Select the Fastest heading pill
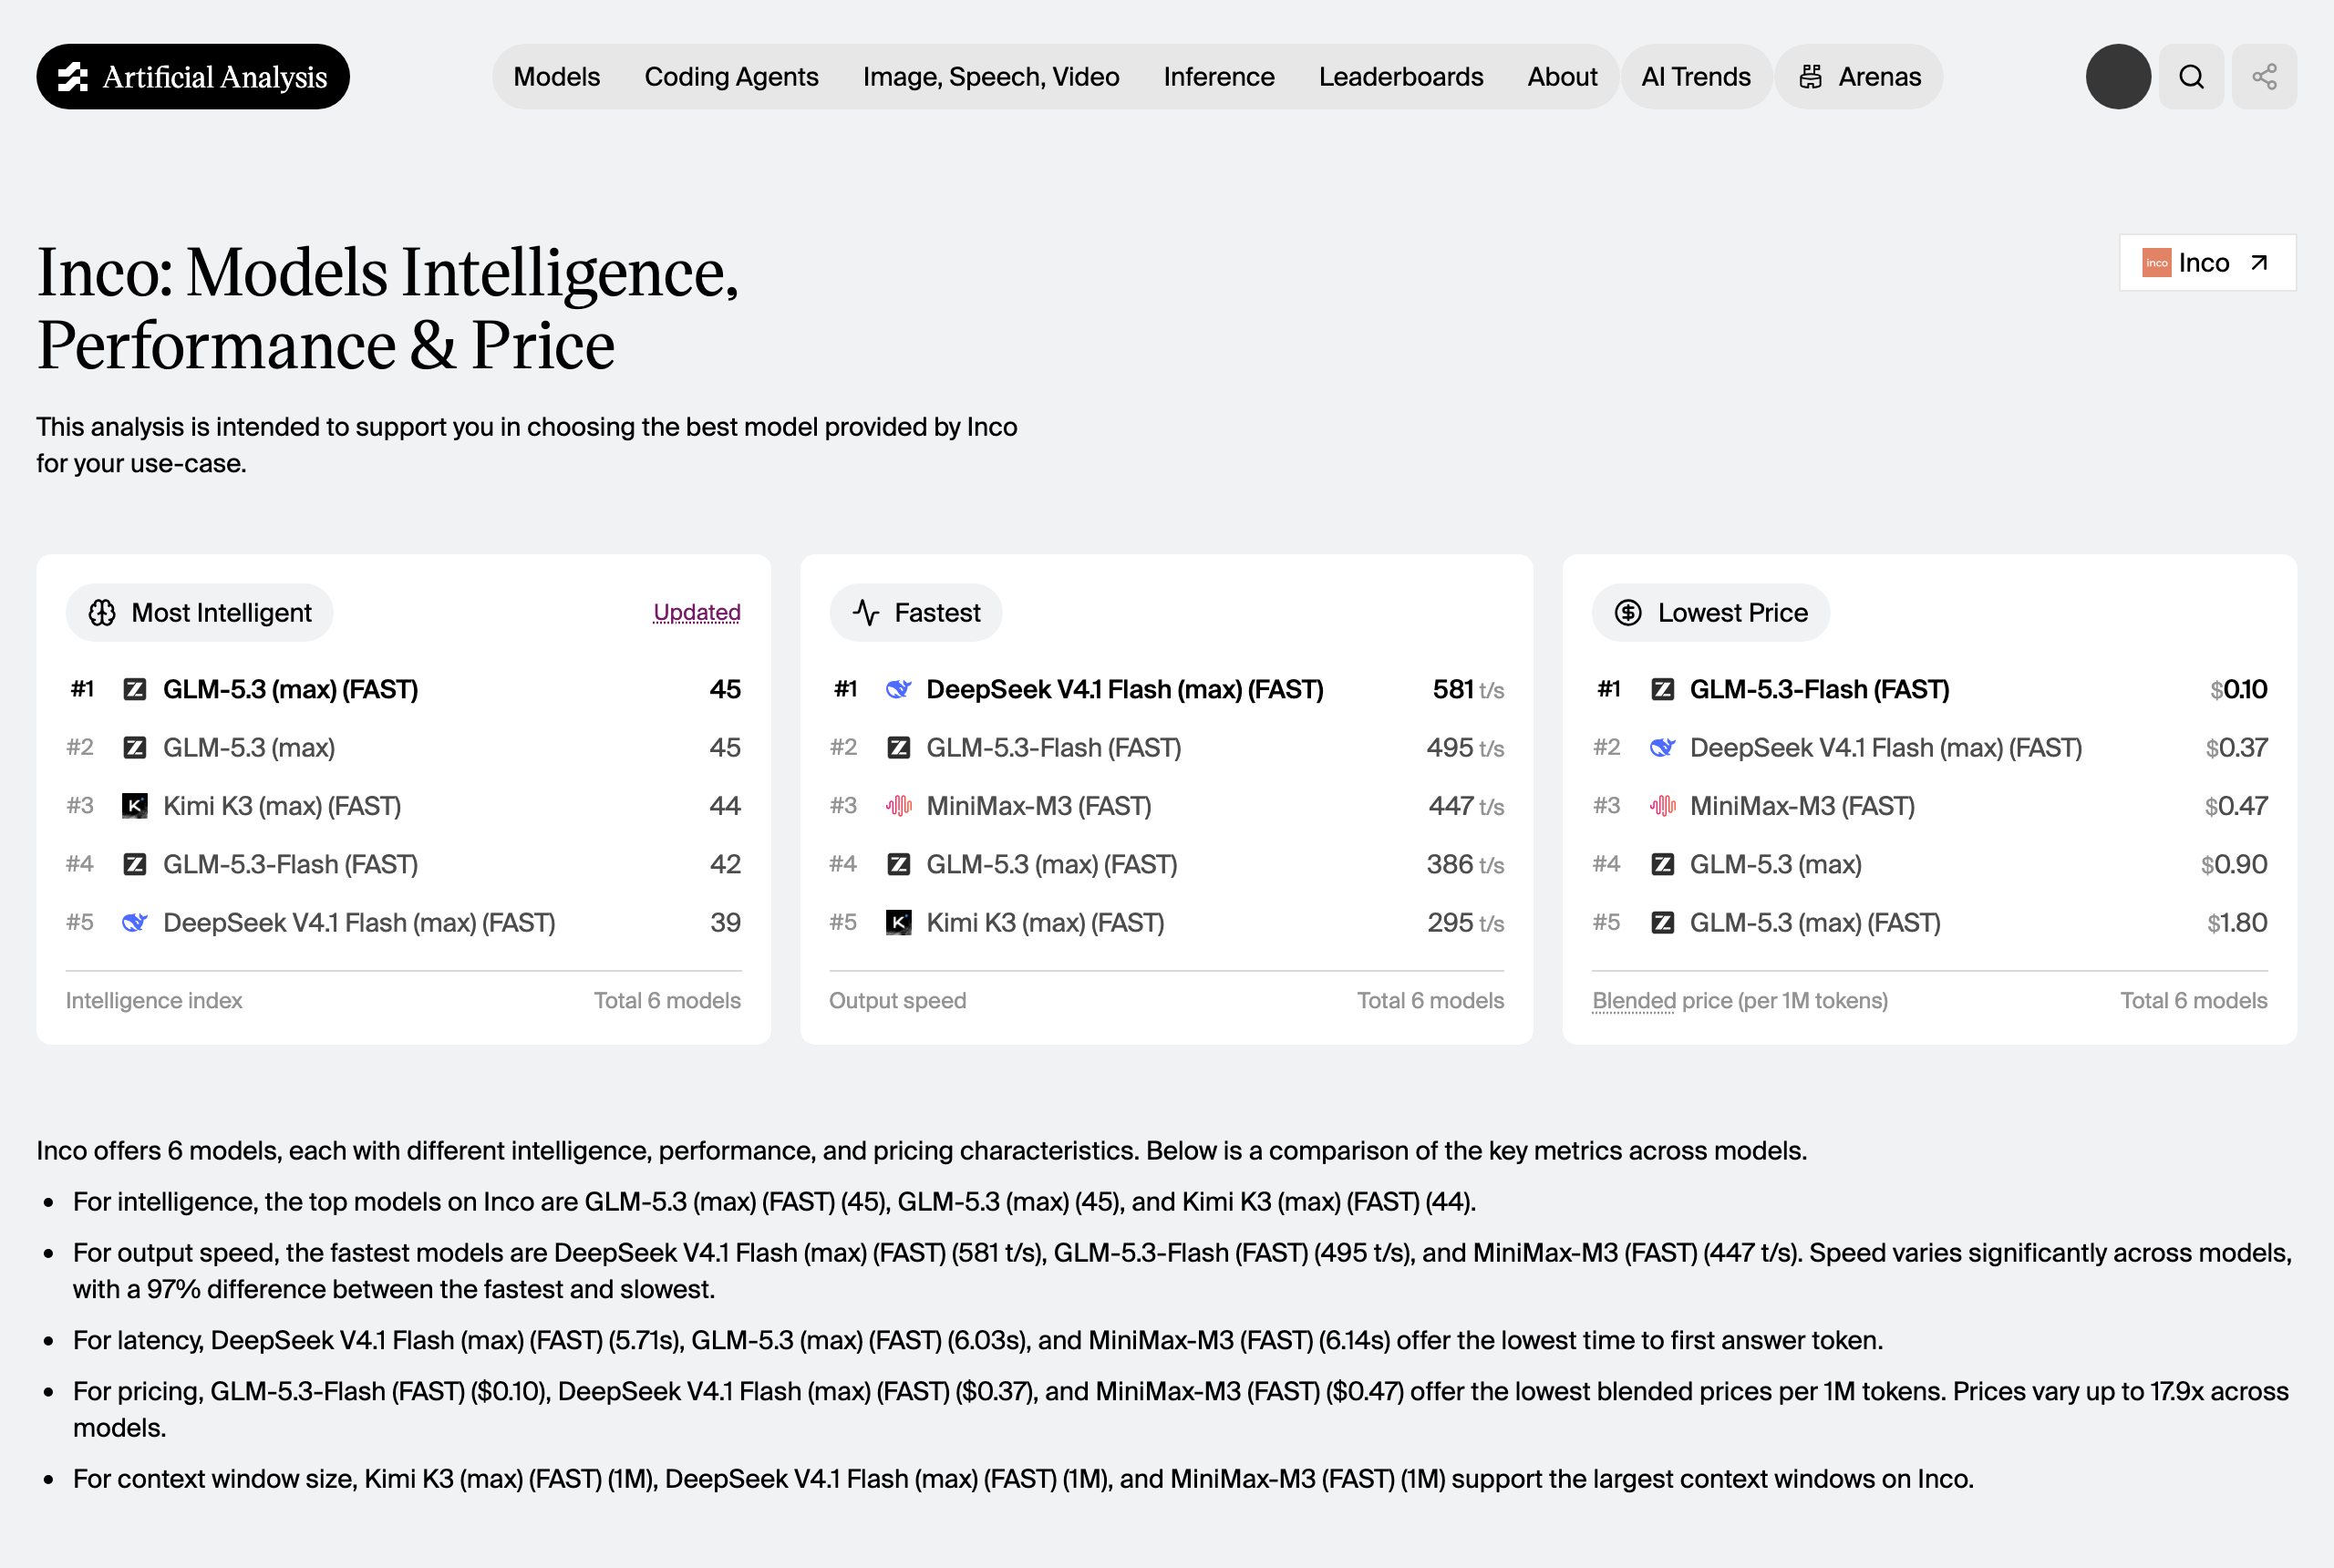 pos(915,613)
